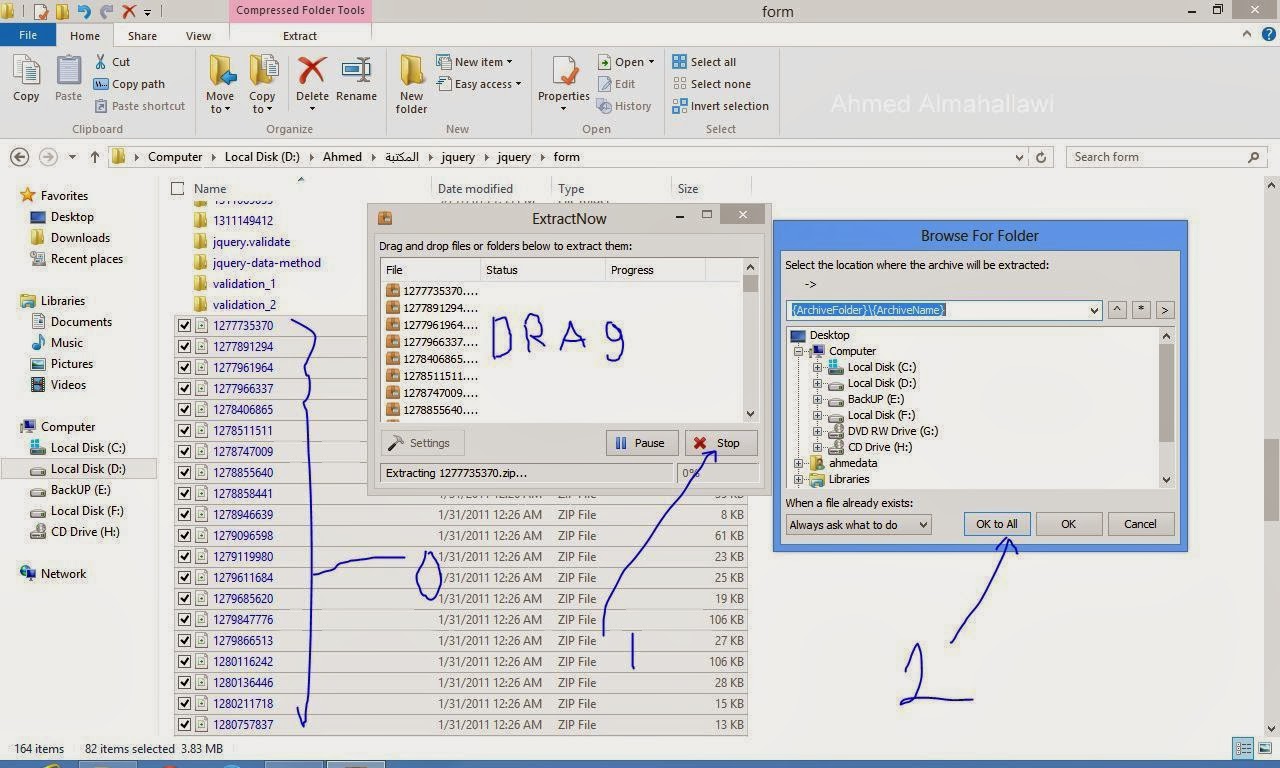Open the File menu tab
Image resolution: width=1280 pixels, height=768 pixels.
coord(28,35)
